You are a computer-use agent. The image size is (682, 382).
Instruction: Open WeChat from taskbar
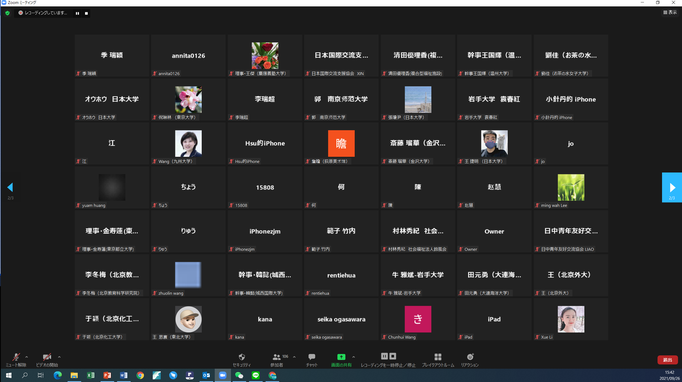click(239, 375)
